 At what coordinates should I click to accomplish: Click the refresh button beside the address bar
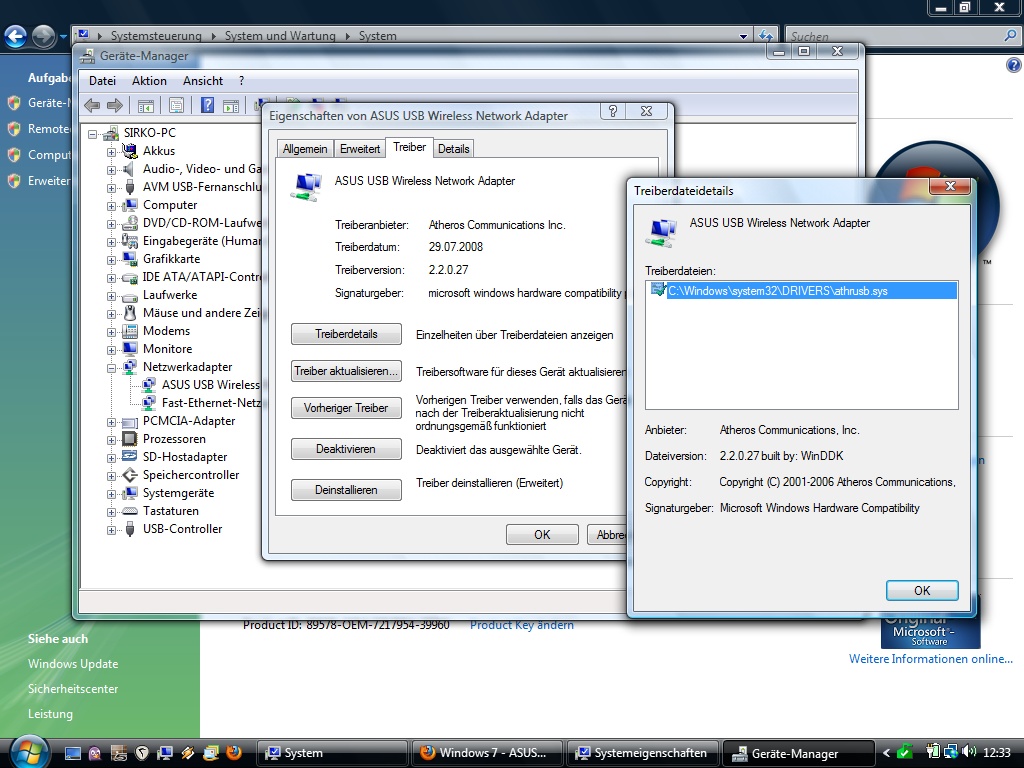[765, 35]
